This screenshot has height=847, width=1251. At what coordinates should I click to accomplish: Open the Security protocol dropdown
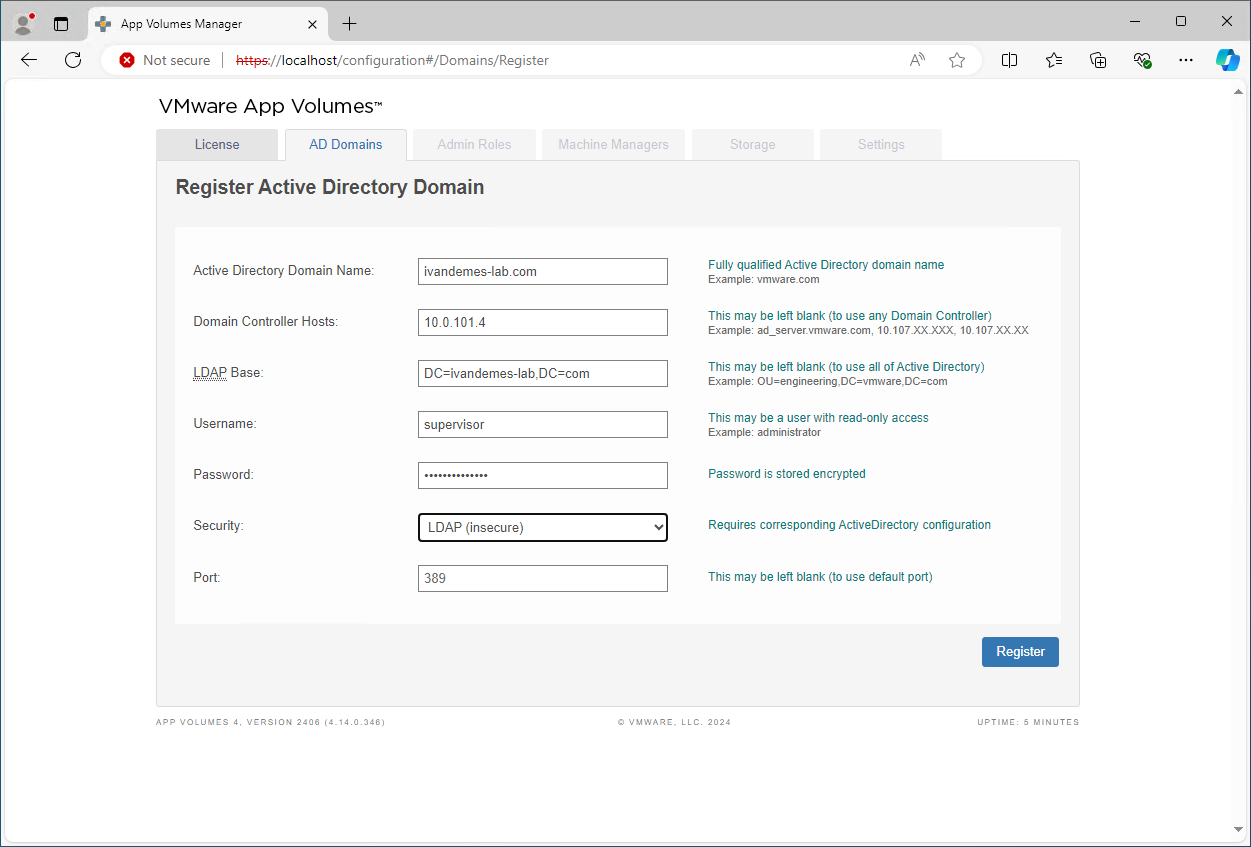point(543,527)
